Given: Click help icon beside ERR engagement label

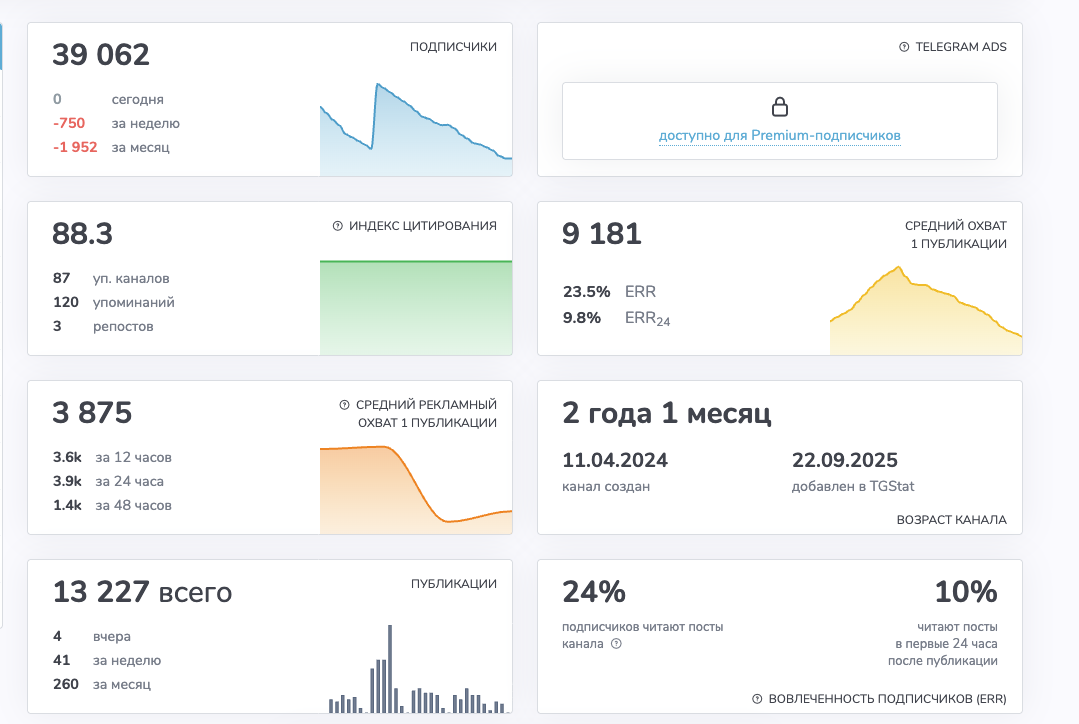Looking at the screenshot, I should [x=757, y=699].
